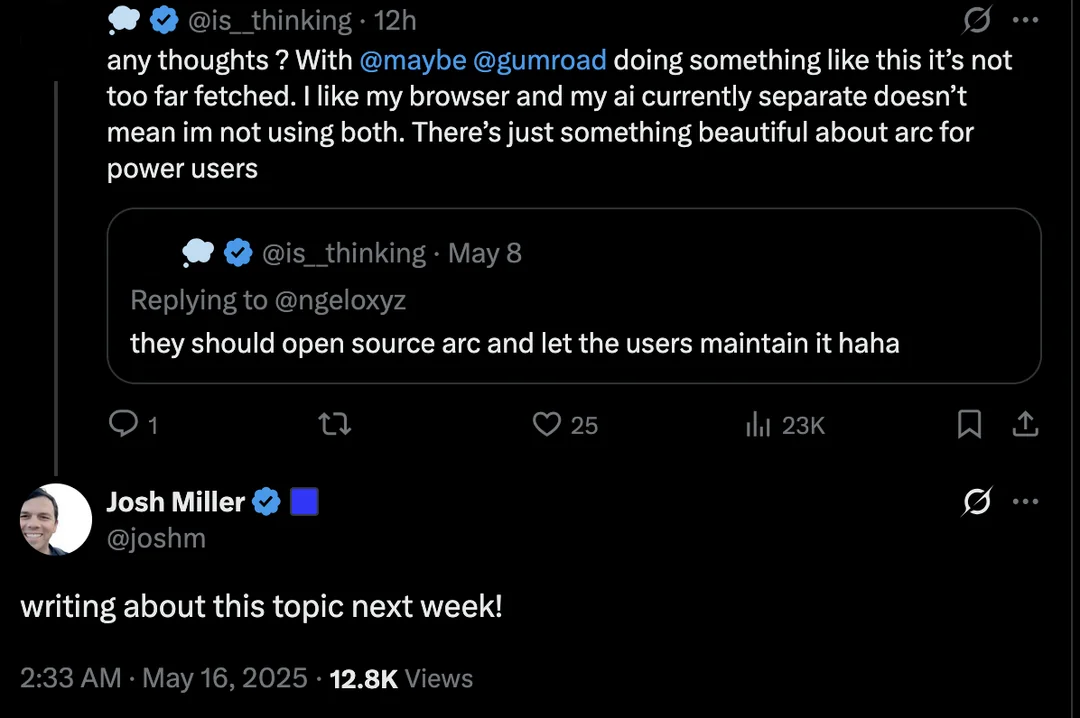Open more options on top tweet
The width and height of the screenshot is (1080, 718).
pos(1025,19)
